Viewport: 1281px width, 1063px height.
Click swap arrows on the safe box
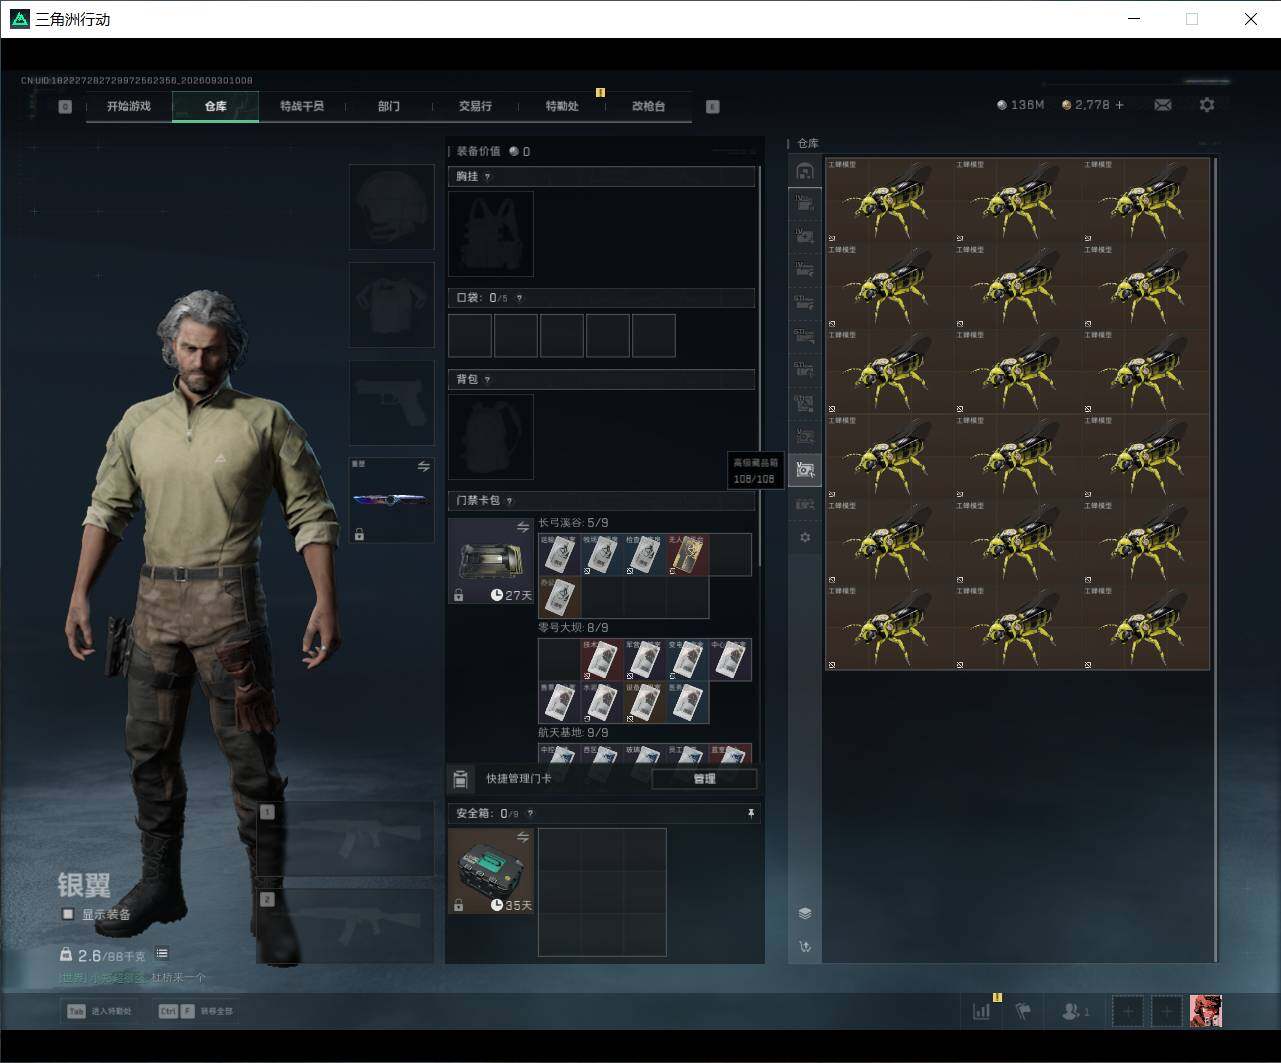pos(522,837)
